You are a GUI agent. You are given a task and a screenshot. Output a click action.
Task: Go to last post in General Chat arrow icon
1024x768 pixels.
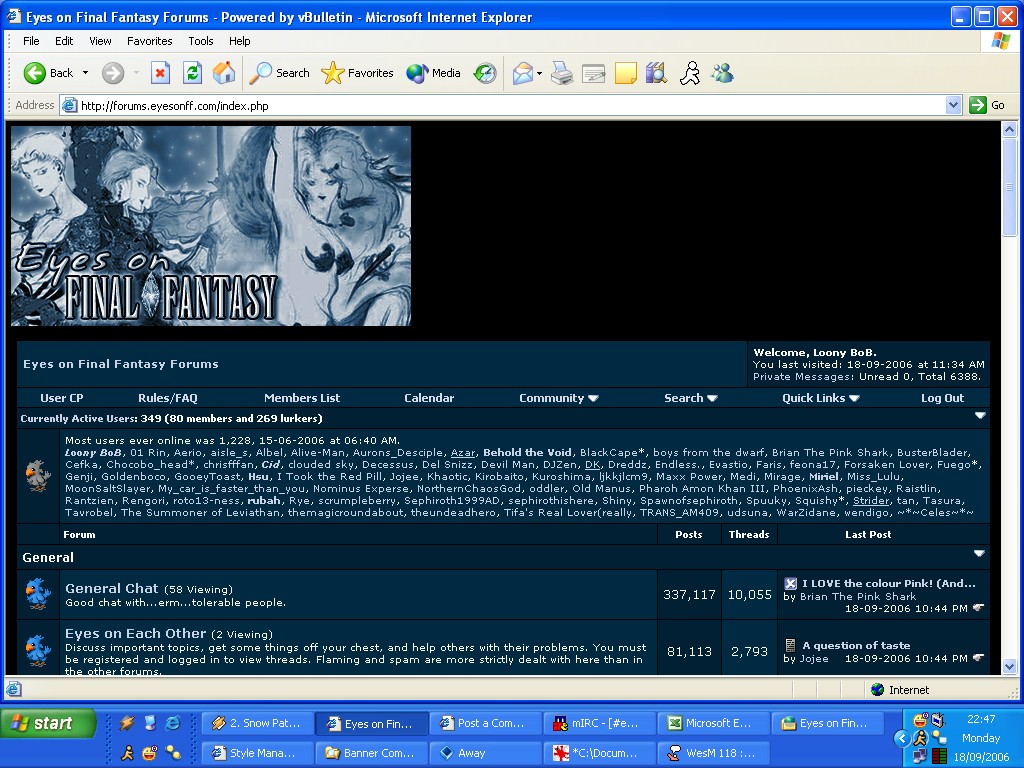[x=978, y=608]
